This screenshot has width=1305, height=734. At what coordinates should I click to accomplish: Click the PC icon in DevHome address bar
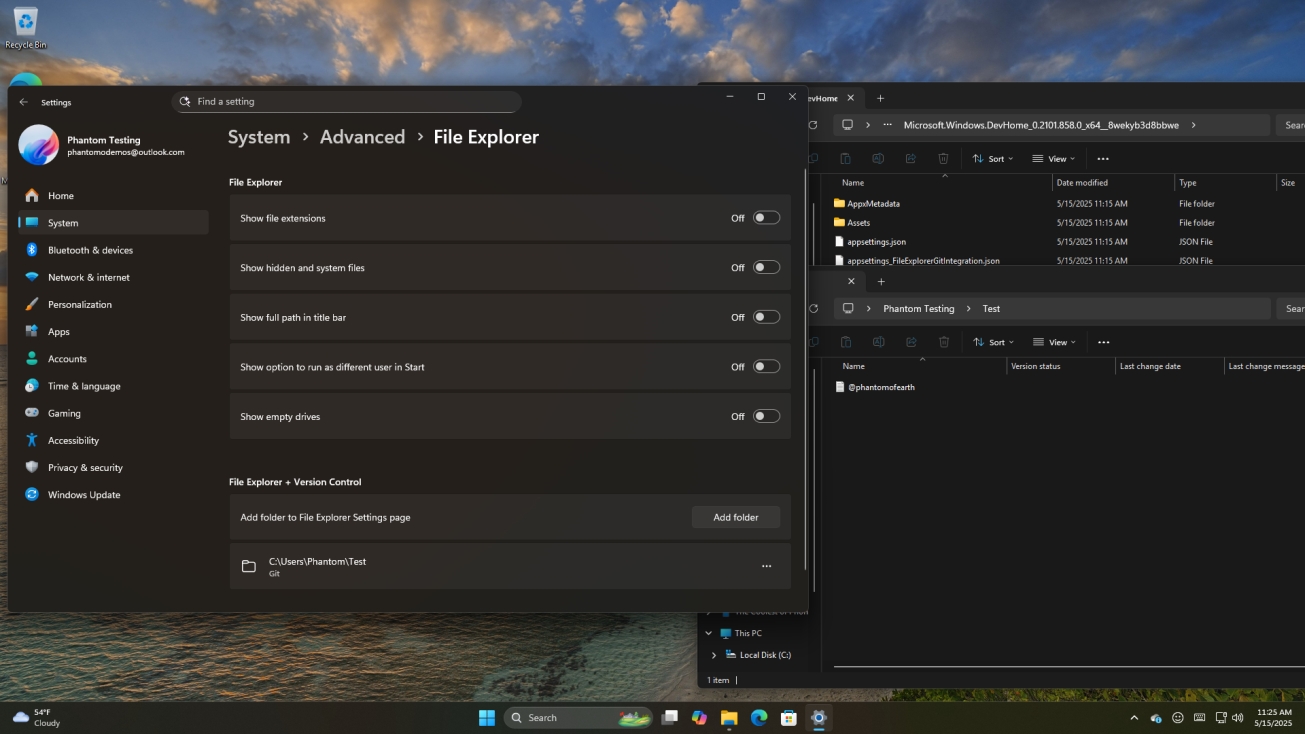point(848,125)
